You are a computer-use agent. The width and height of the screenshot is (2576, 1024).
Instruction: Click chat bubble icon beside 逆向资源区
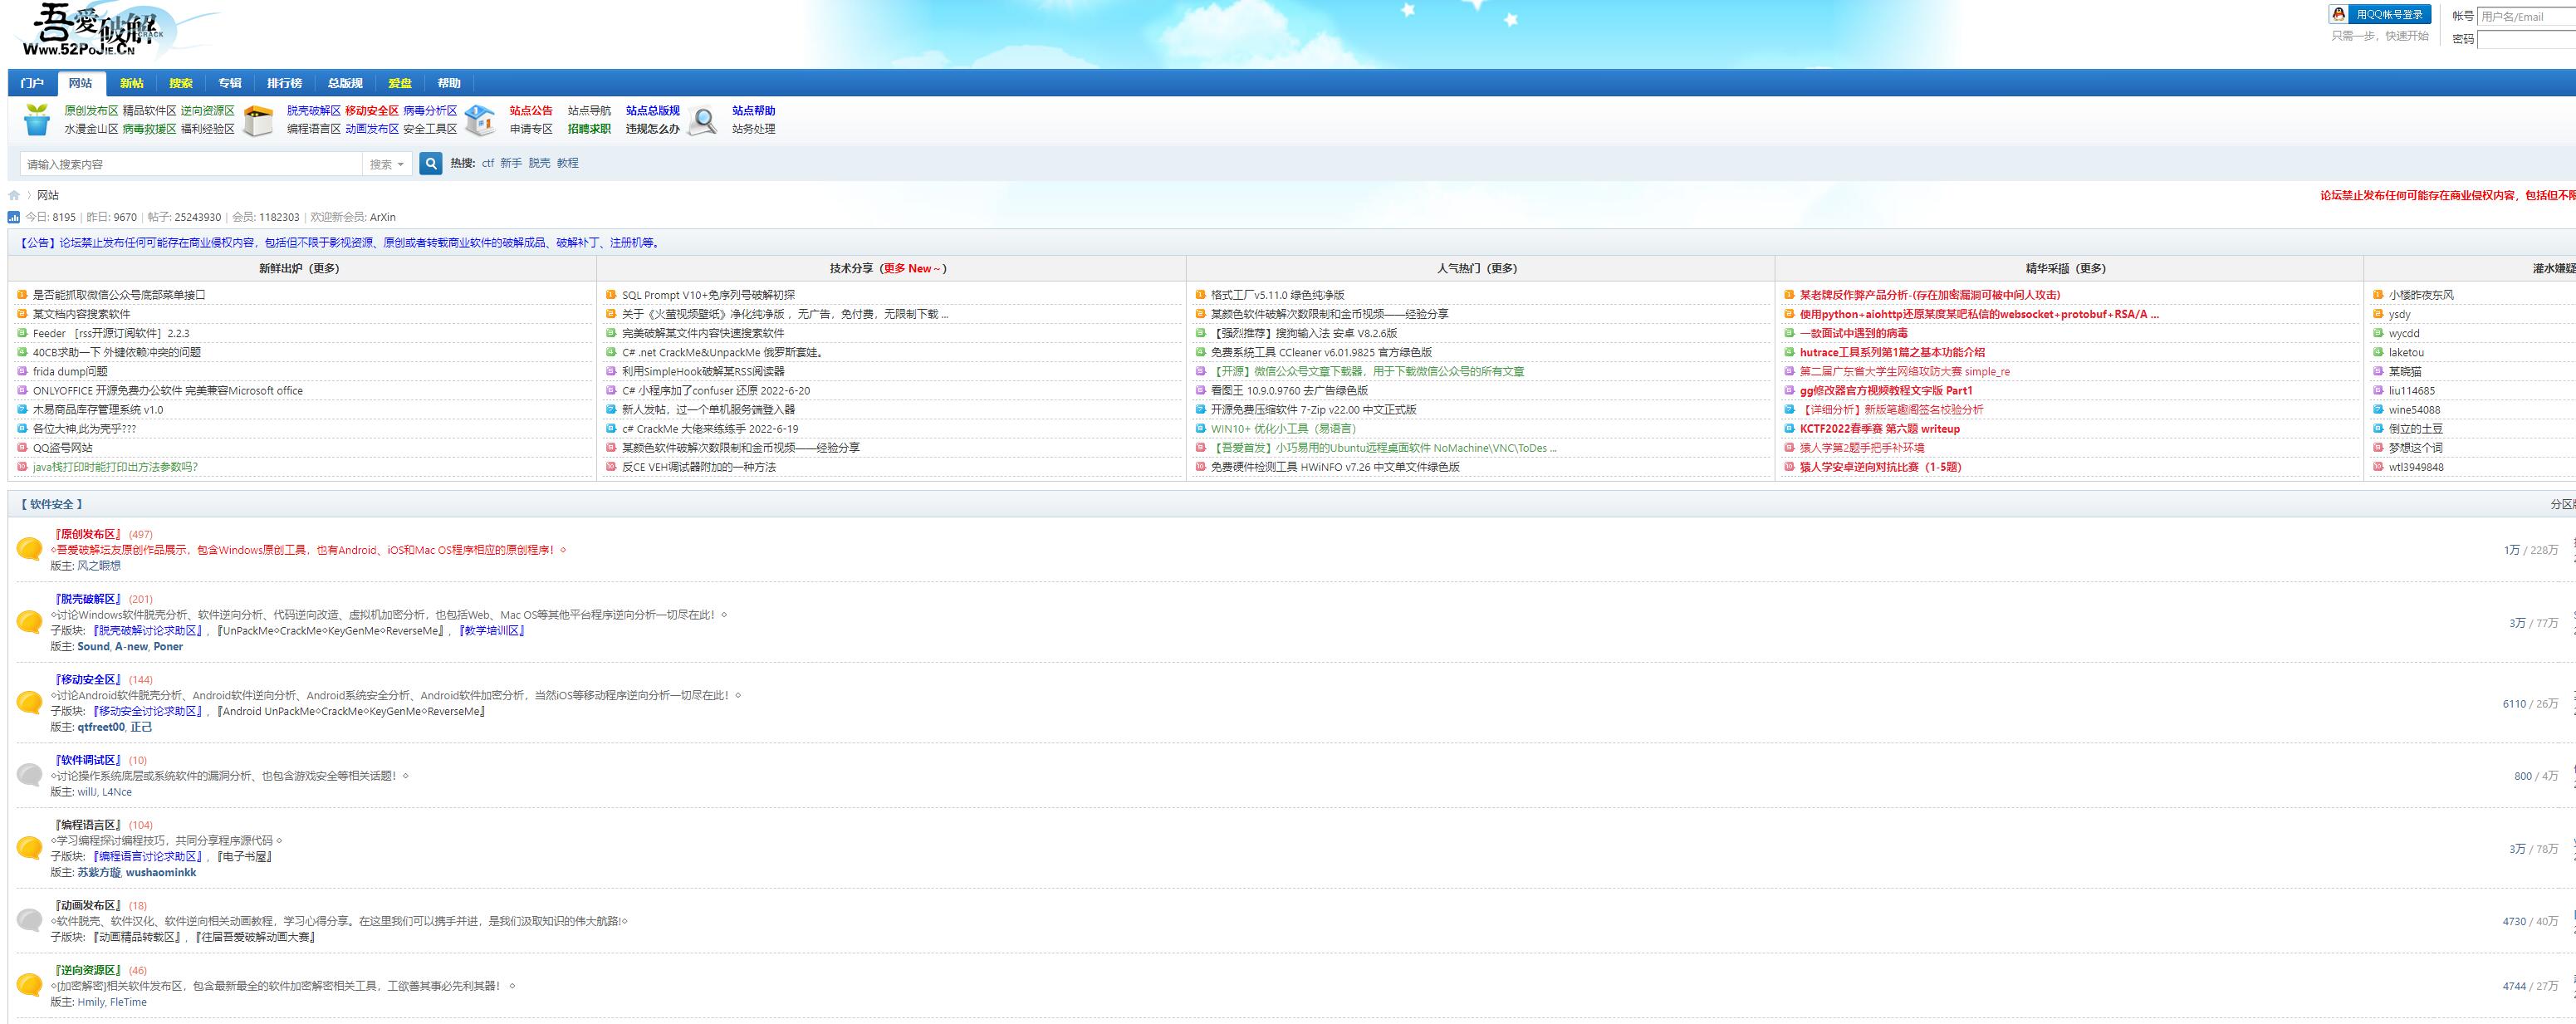pos(29,985)
